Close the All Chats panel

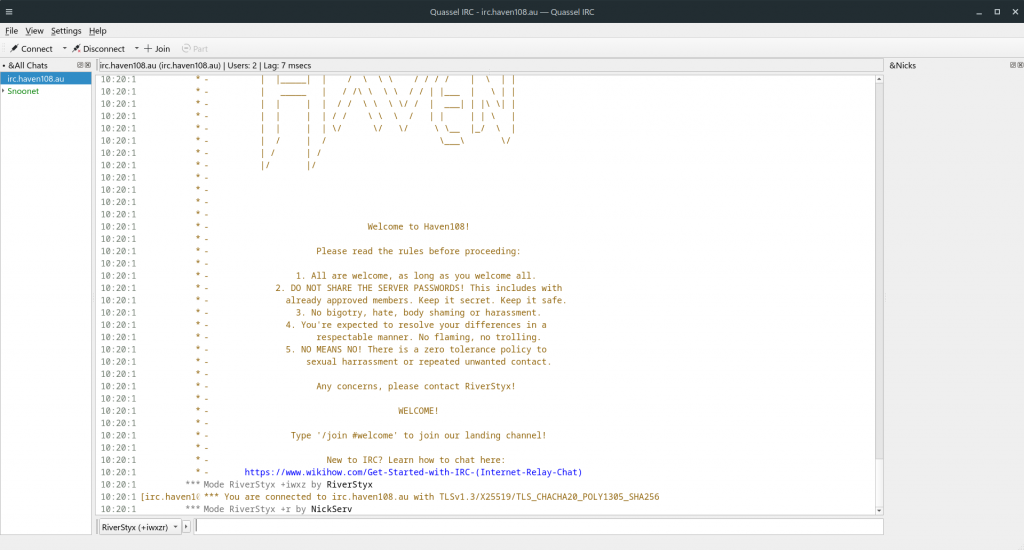point(88,65)
